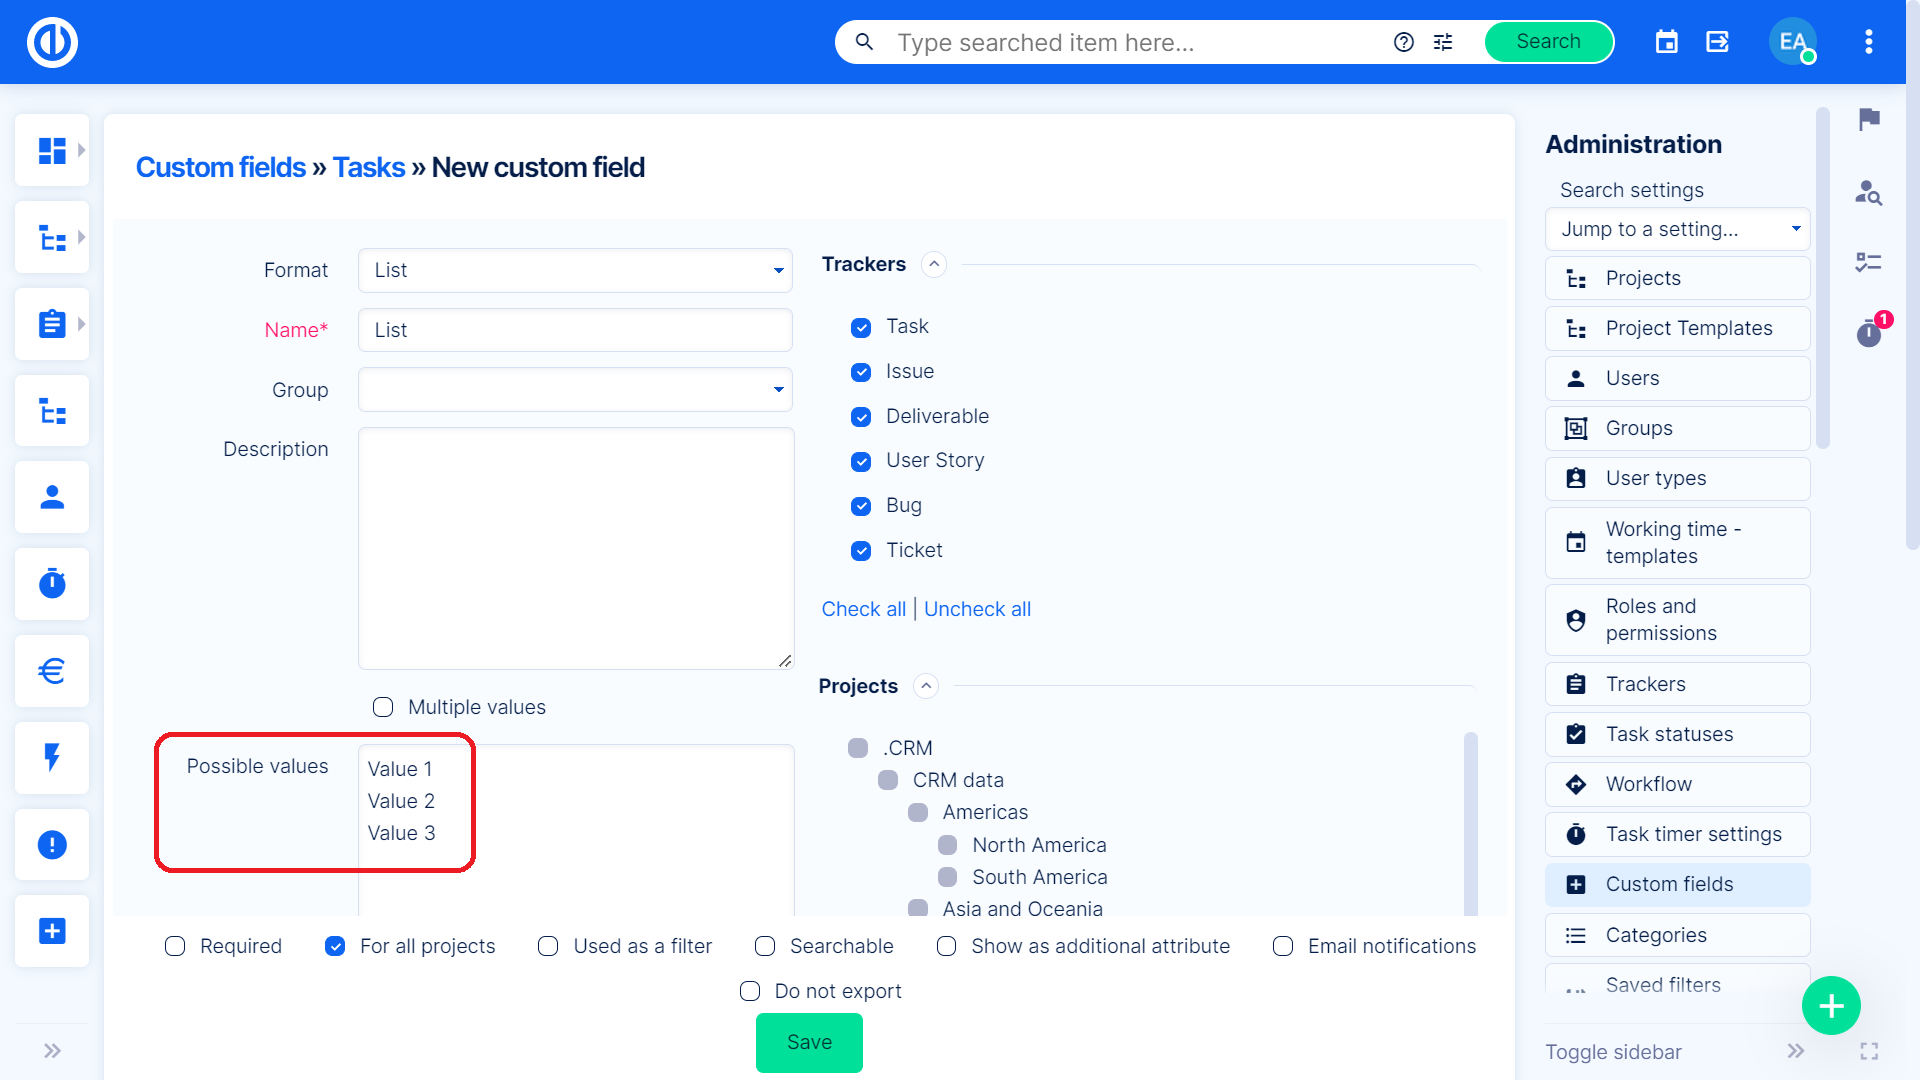The image size is (1920, 1080).
Task: Go to Tasks breadcrumb link
Action: click(x=369, y=167)
